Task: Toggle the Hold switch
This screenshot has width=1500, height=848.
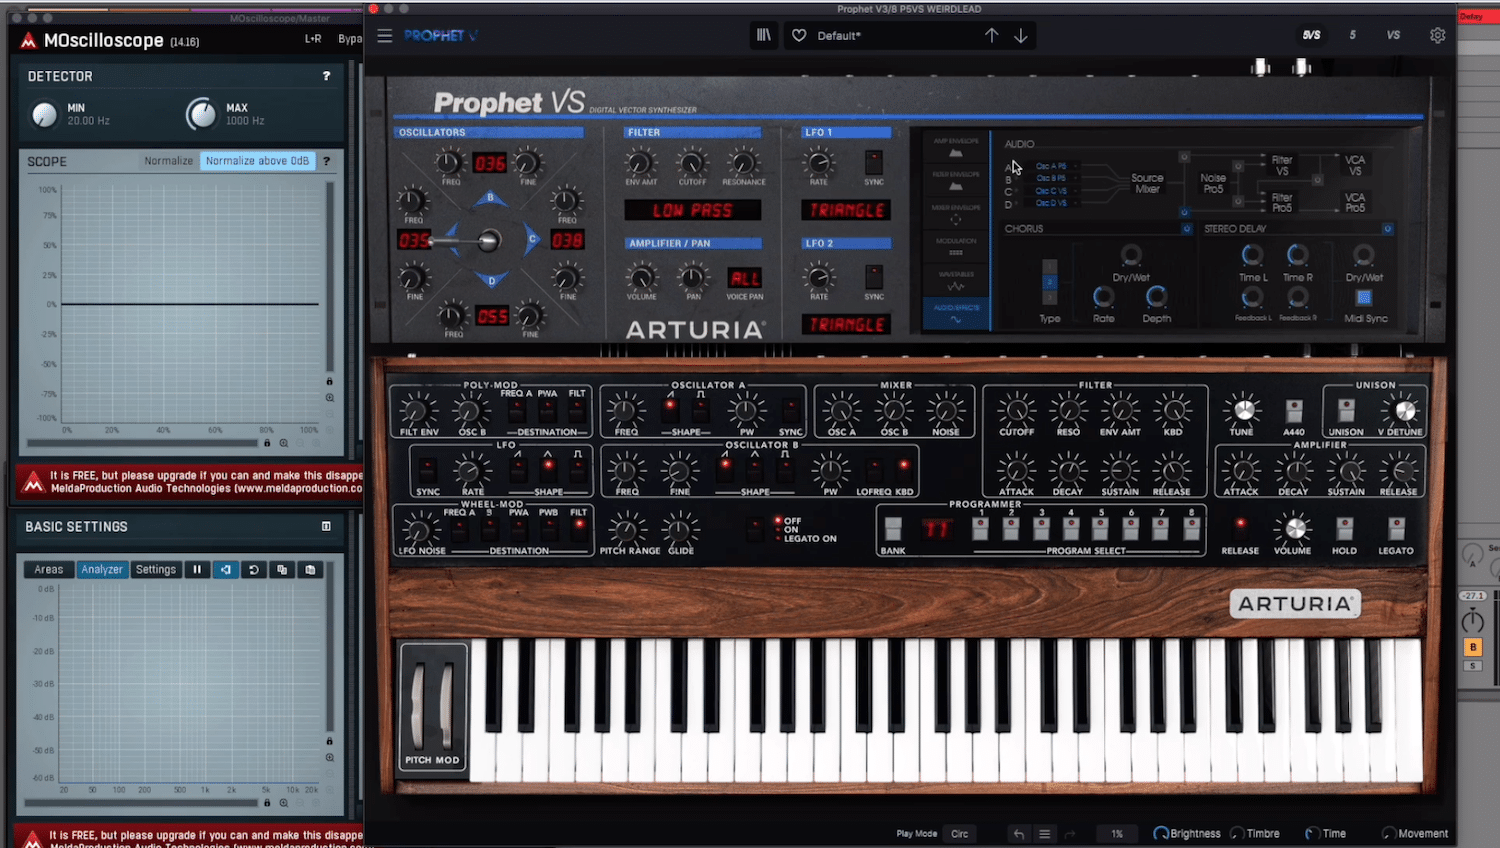Action: 1344,528
